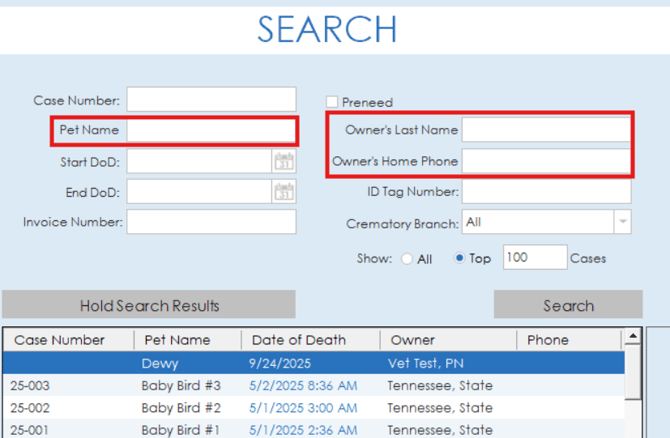Click the Owner's Last Name field
The image size is (670, 438).
[546, 130]
